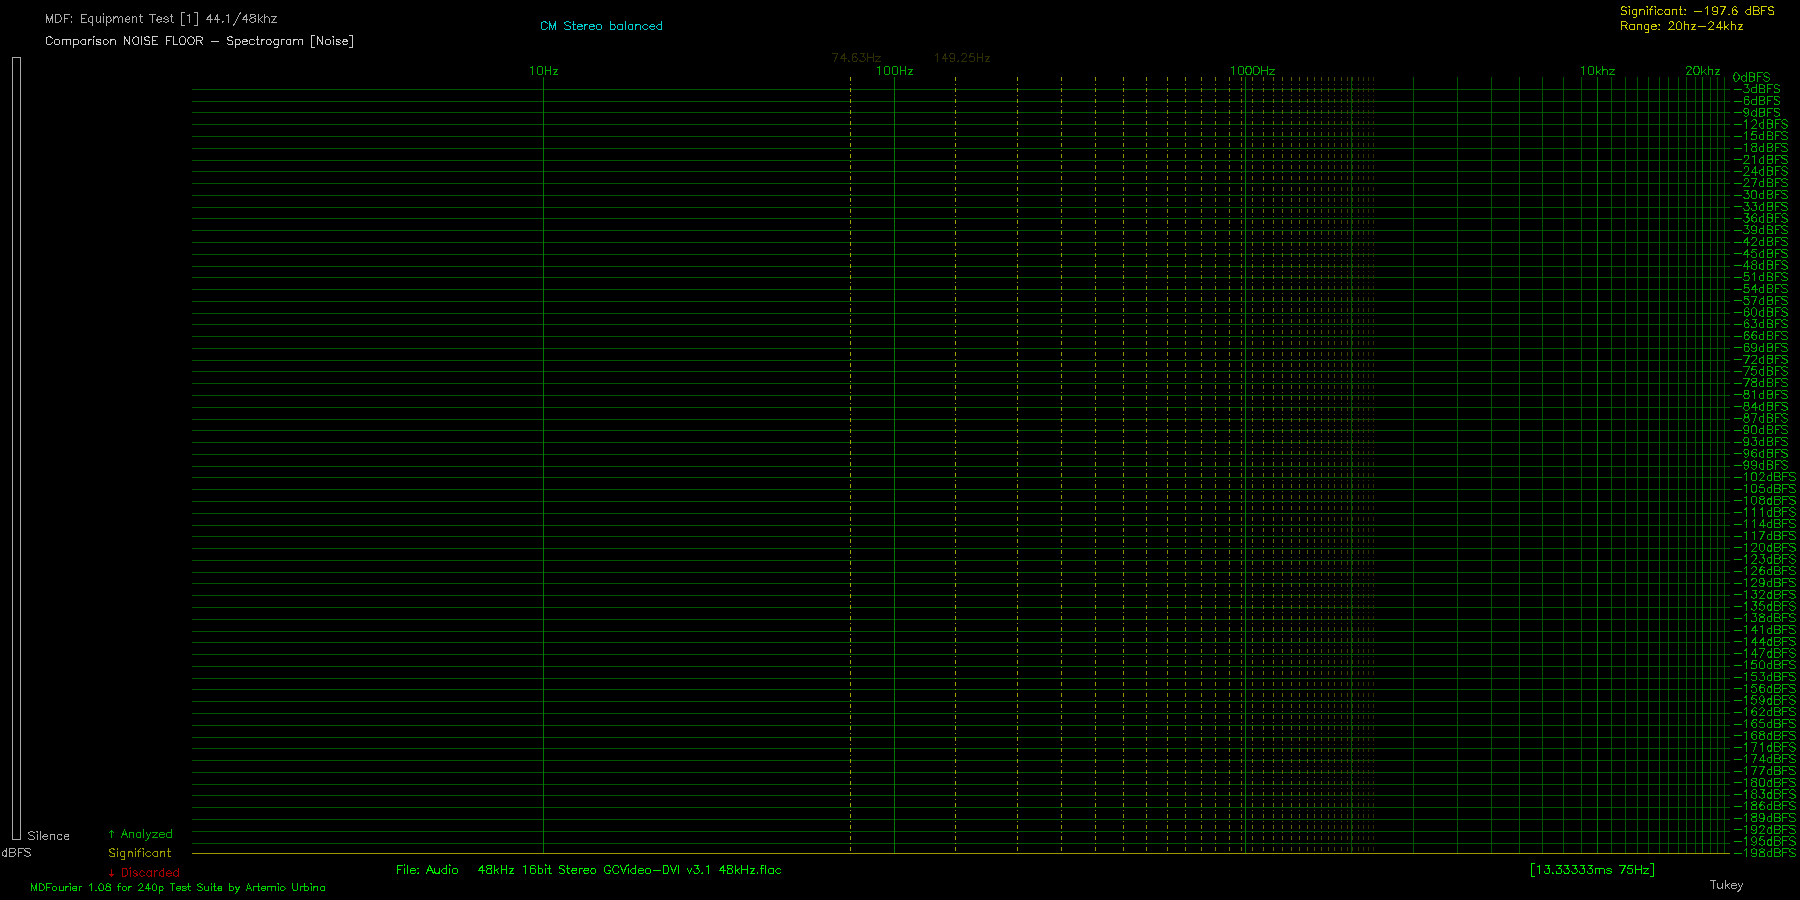Click the "1000Hz" axis label
1800x900 pixels.
tap(1252, 71)
